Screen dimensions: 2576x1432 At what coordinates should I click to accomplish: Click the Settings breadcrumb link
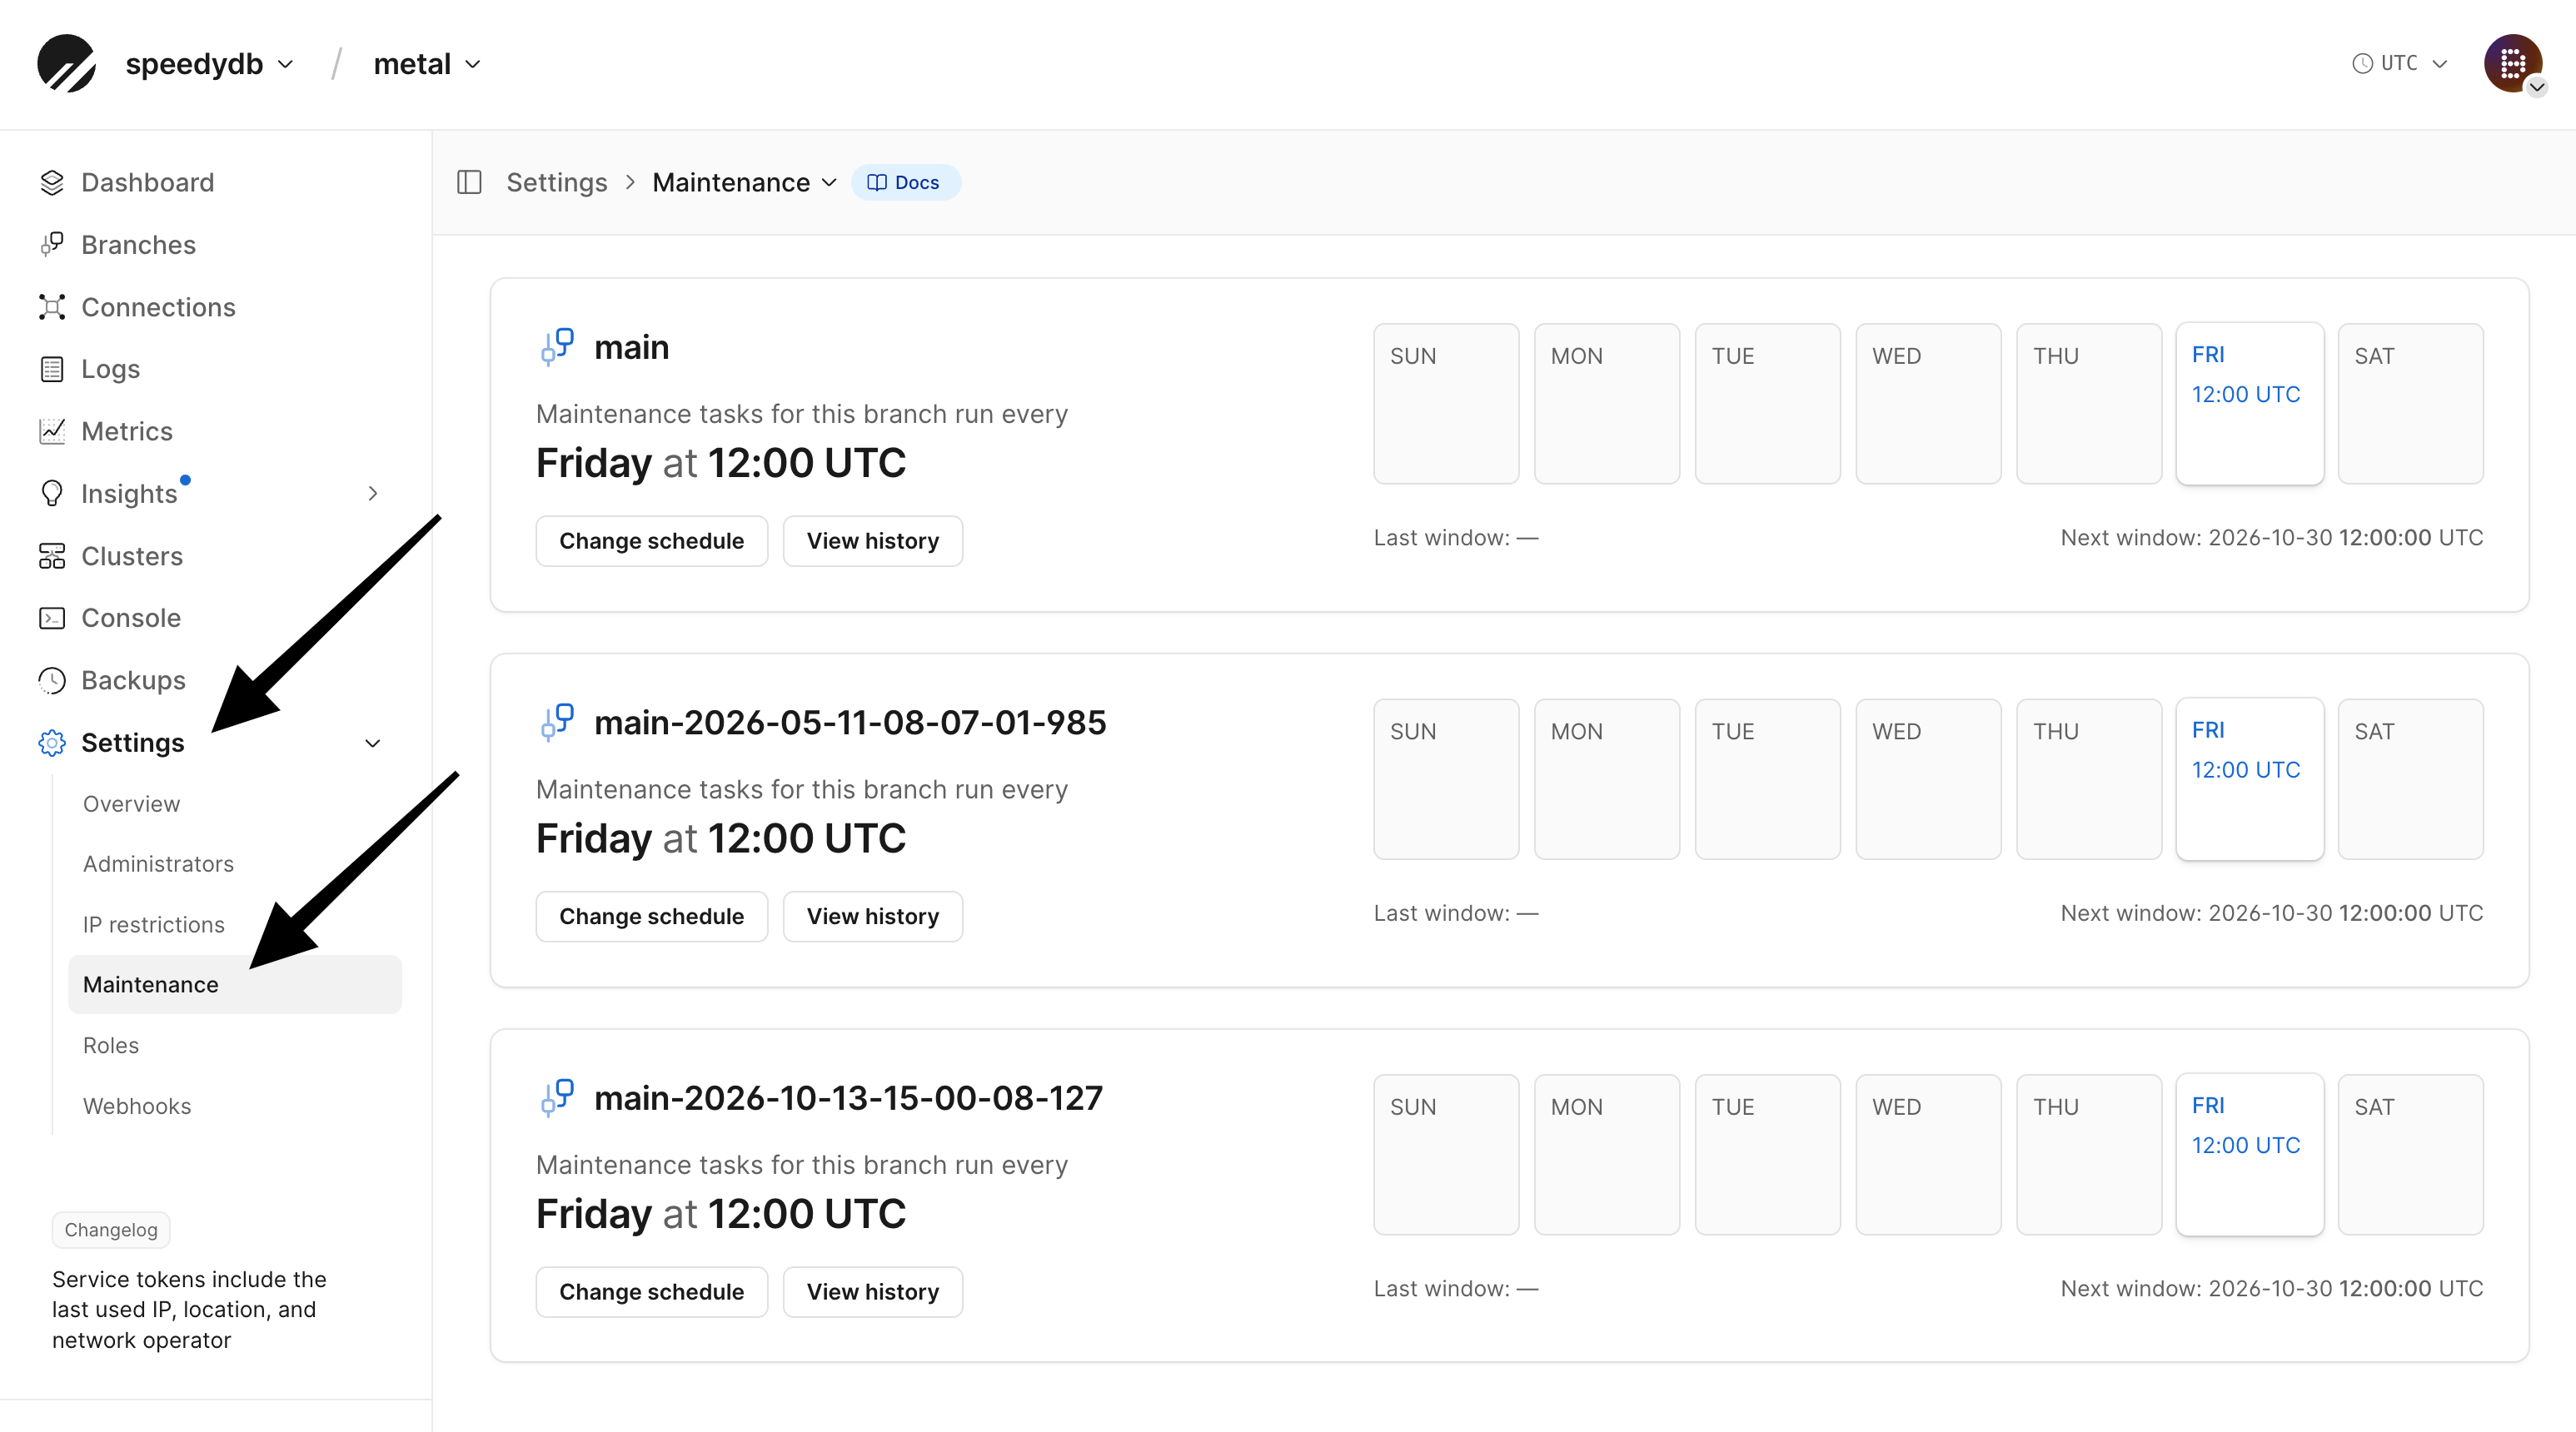click(x=556, y=182)
